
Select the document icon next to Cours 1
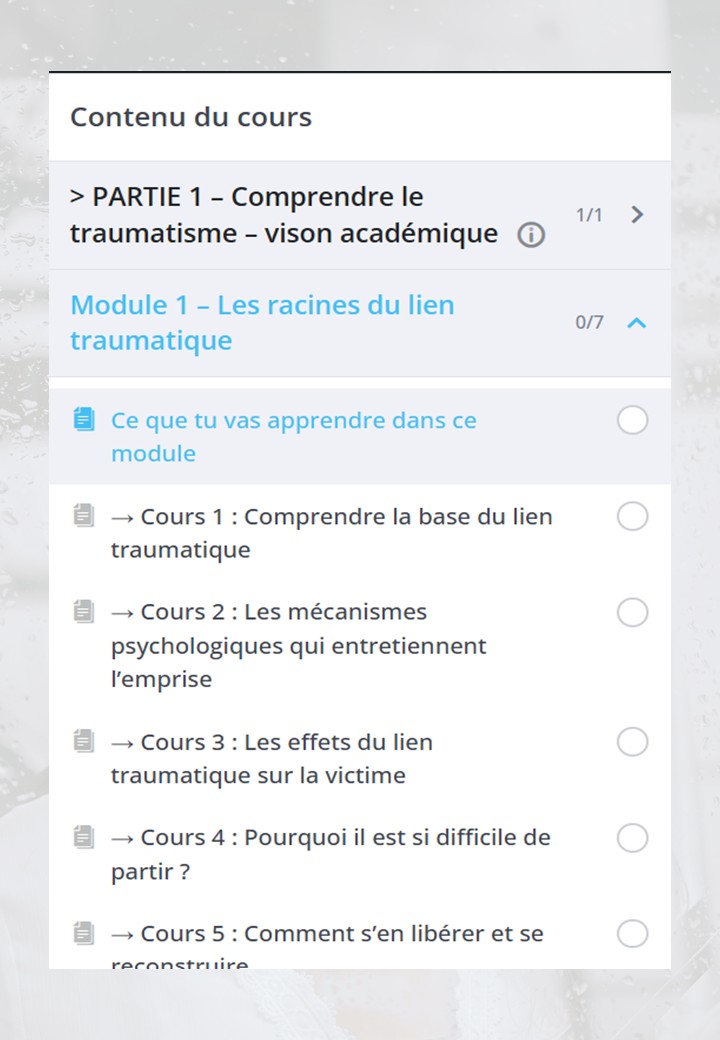coord(84,516)
